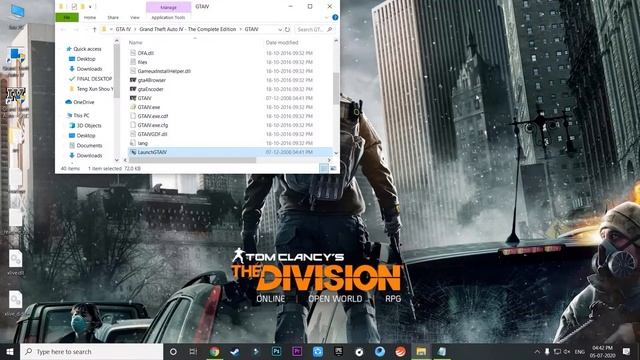Click the Up one level arrow
The height and width of the screenshot is (360, 640).
[x=94, y=29]
